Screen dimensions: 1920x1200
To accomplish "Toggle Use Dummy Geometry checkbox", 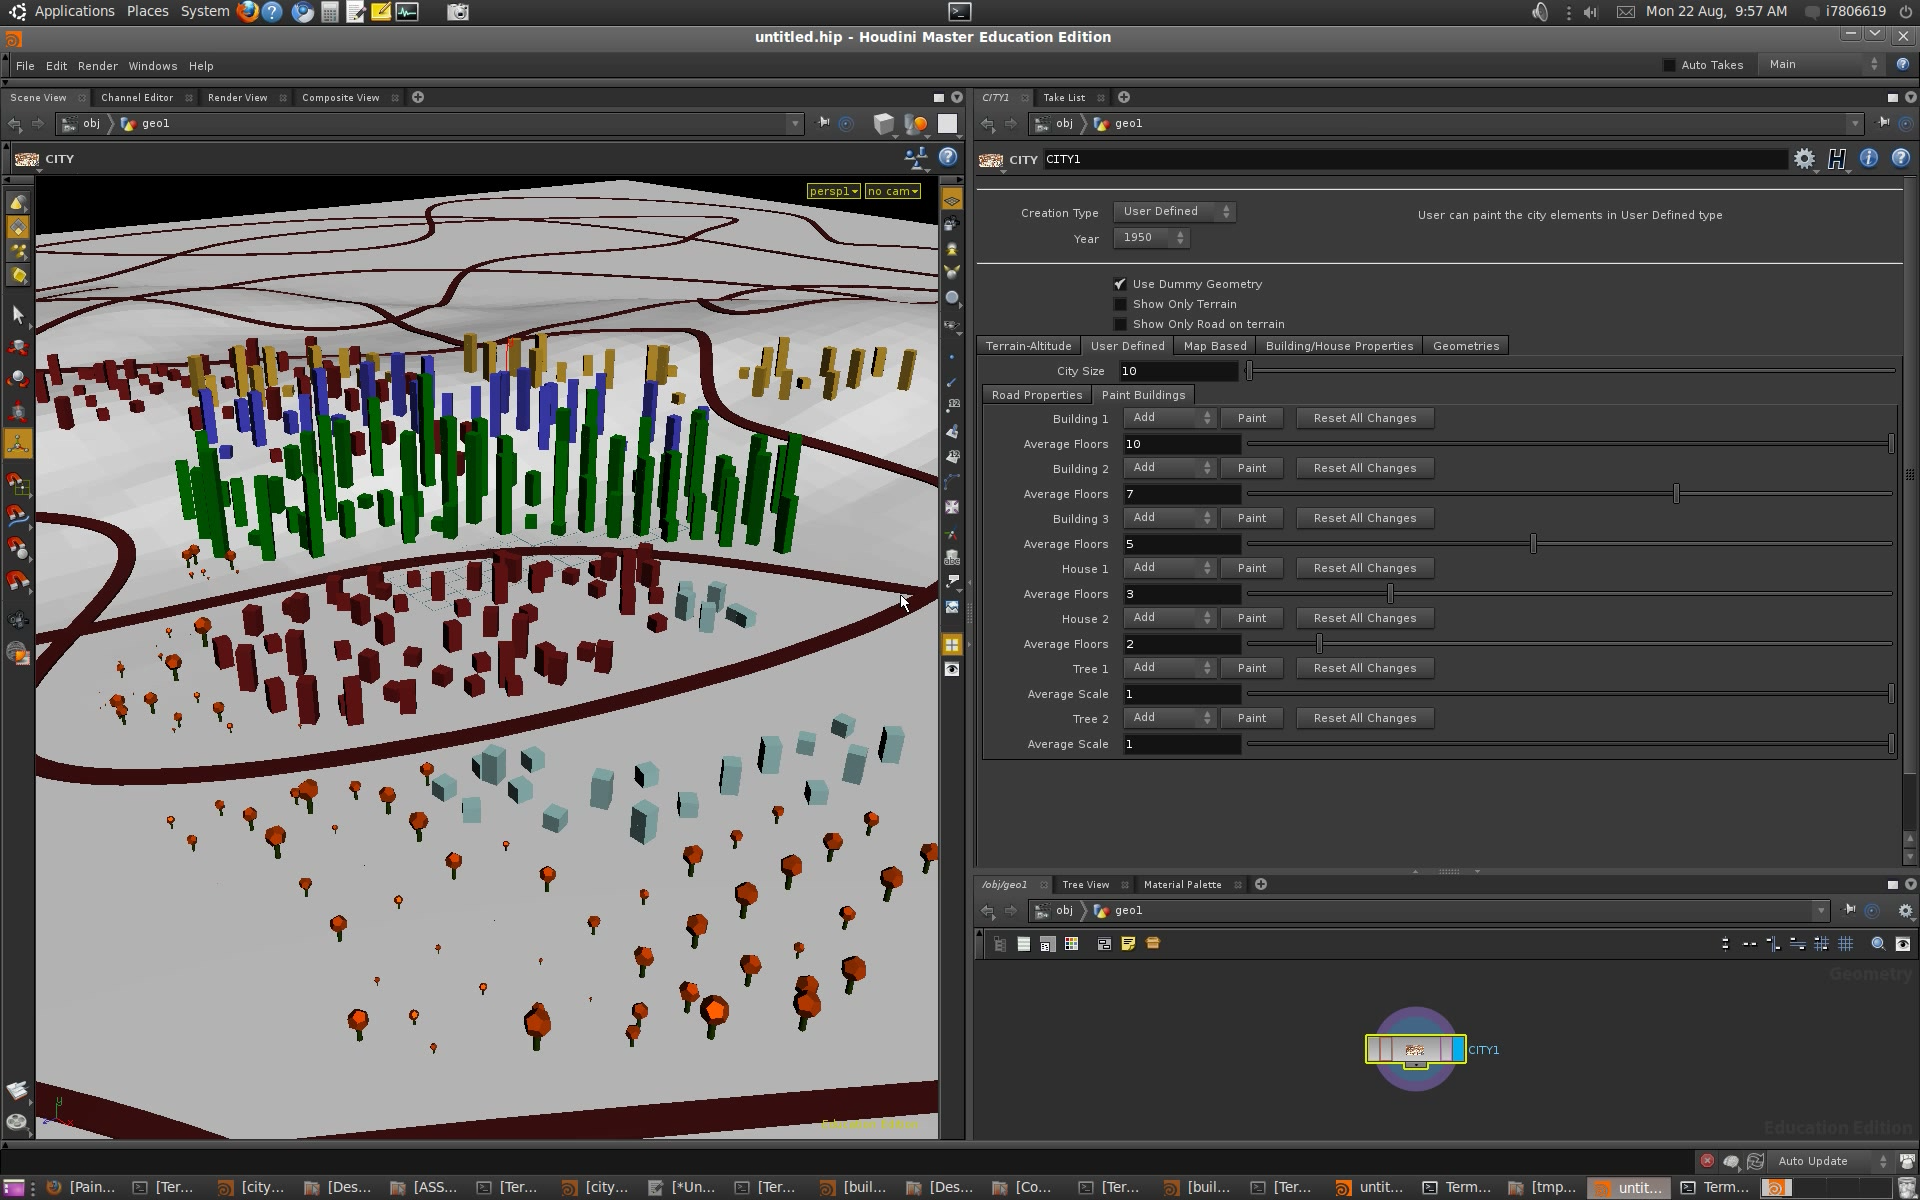I will (1120, 284).
